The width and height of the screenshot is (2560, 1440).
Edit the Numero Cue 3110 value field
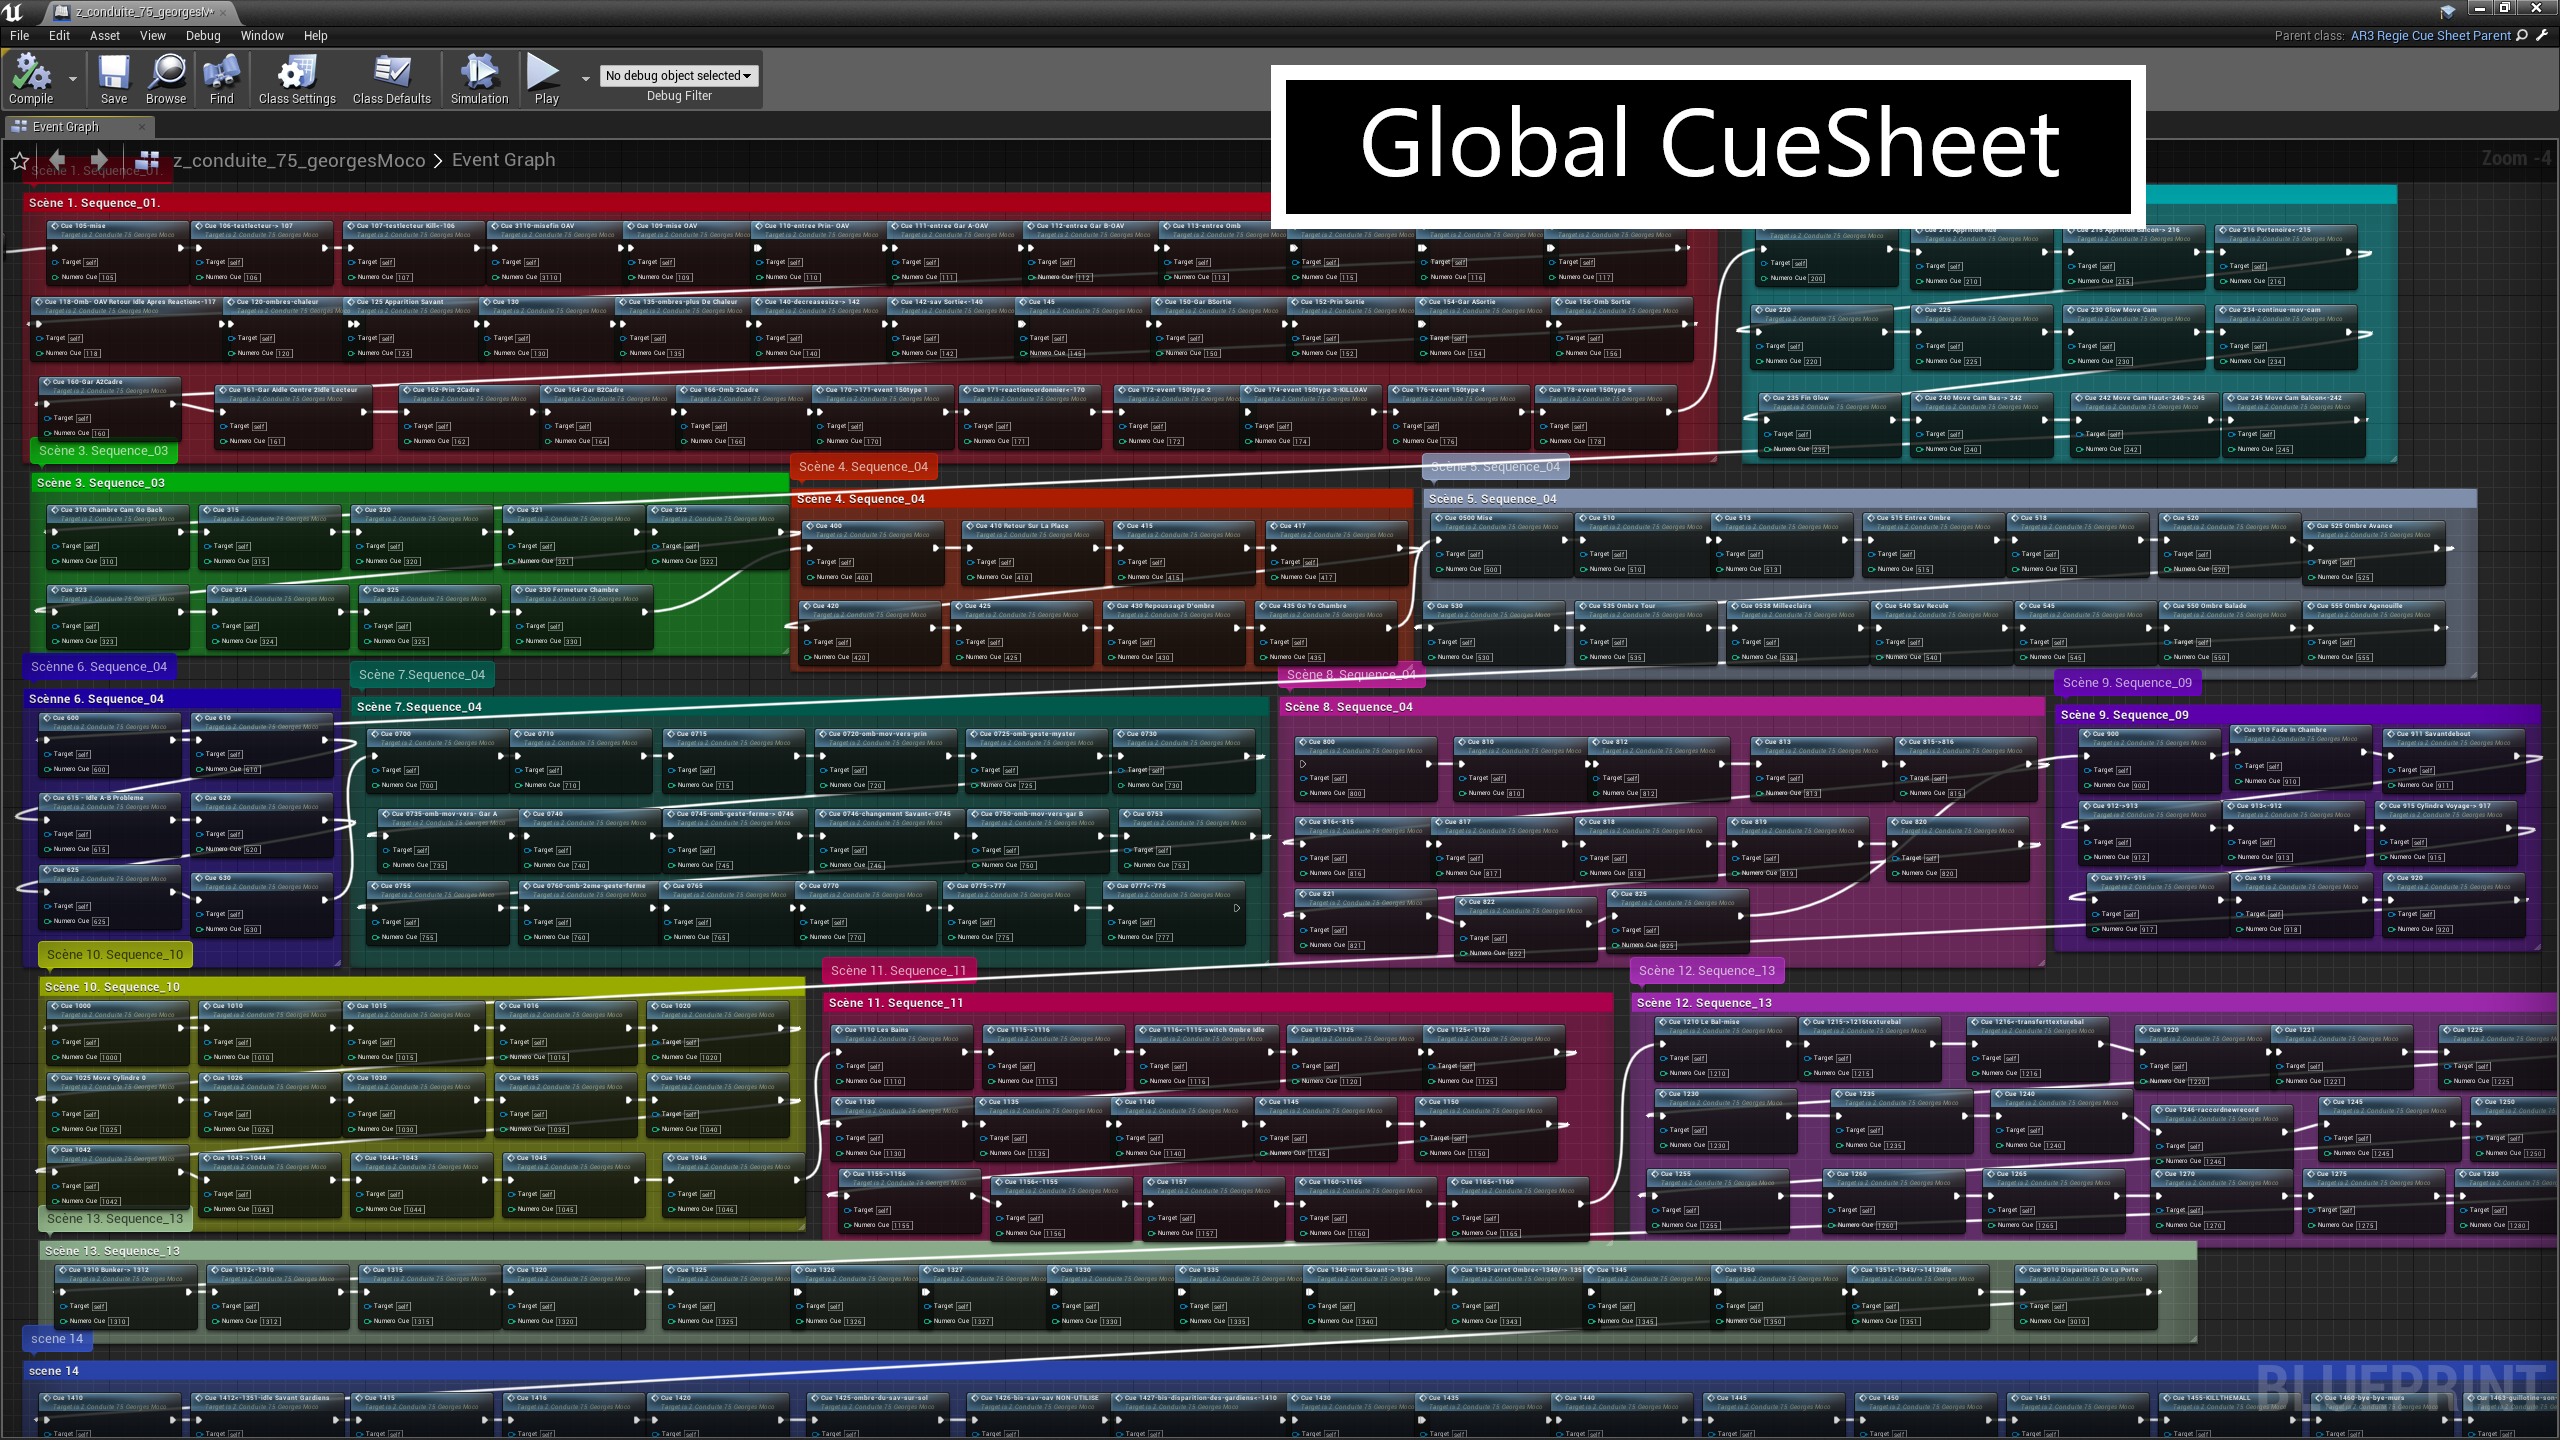pyautogui.click(x=550, y=277)
